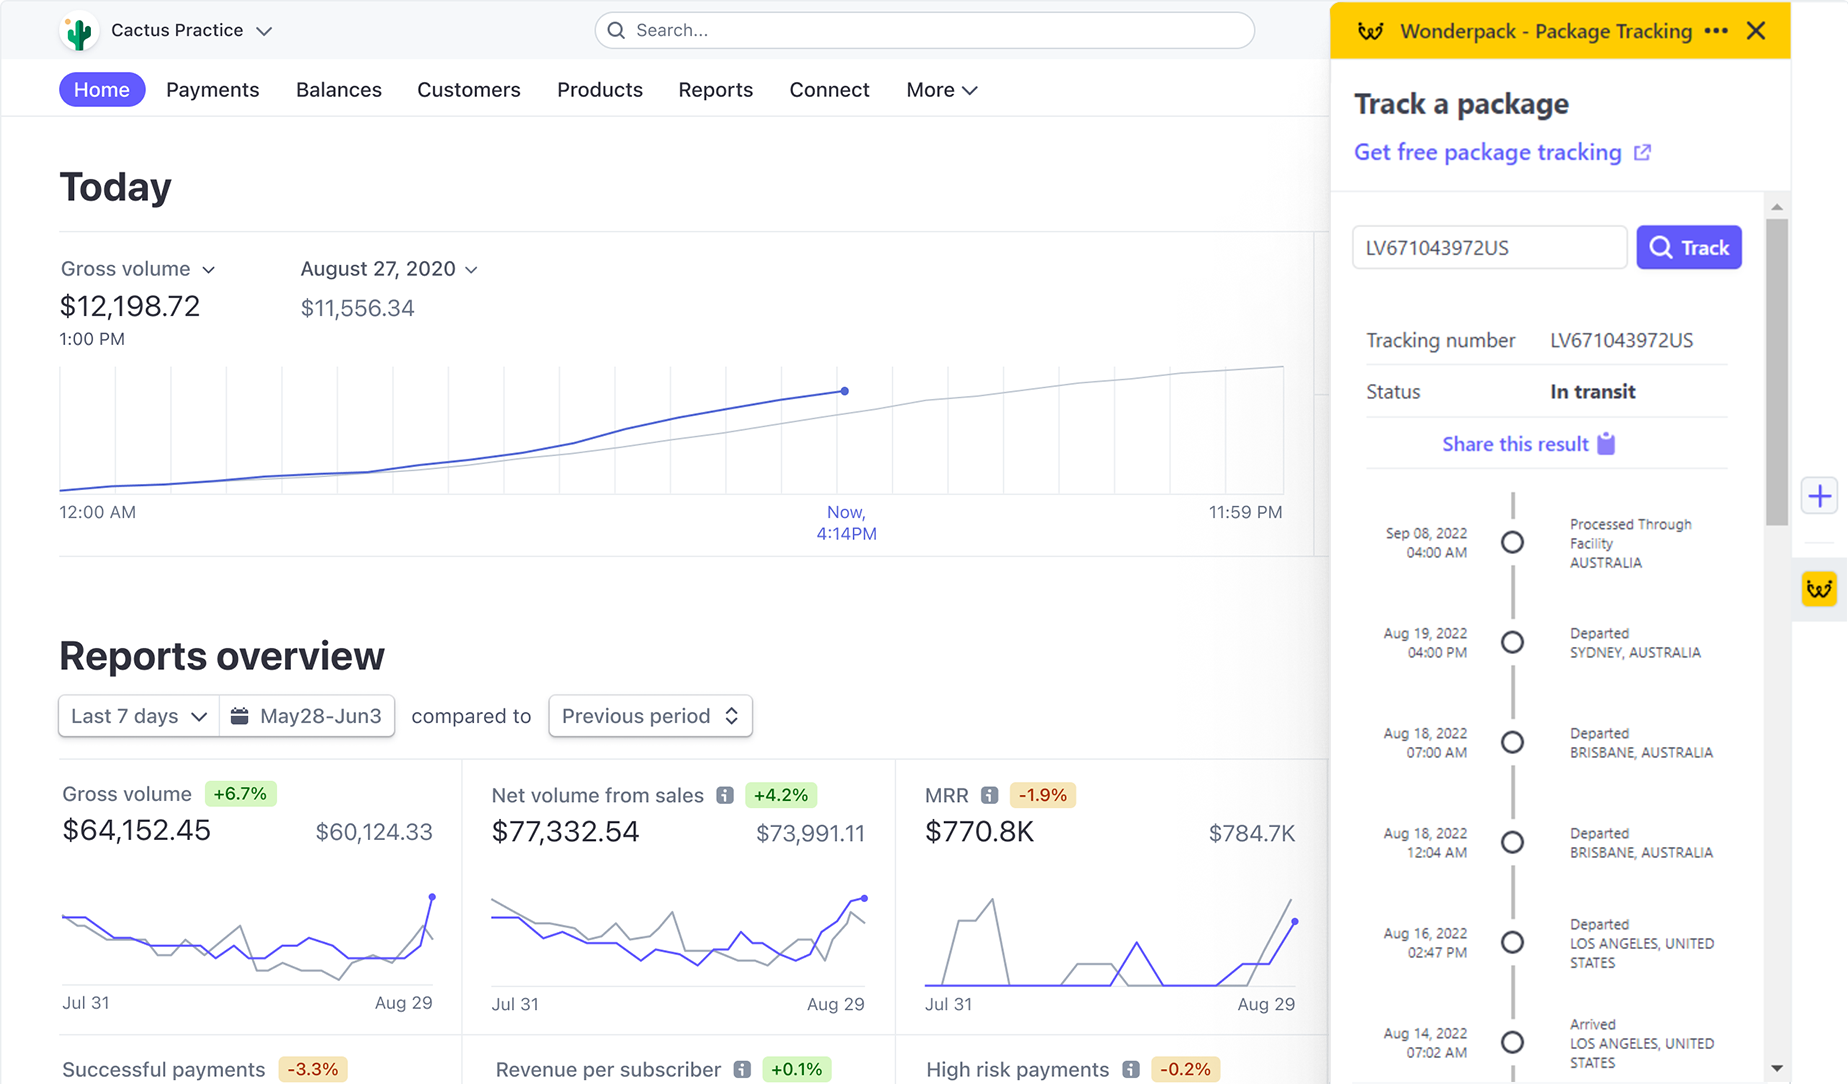Open the Payments tab
This screenshot has height=1084, width=1848.
pyautogui.click(x=212, y=90)
